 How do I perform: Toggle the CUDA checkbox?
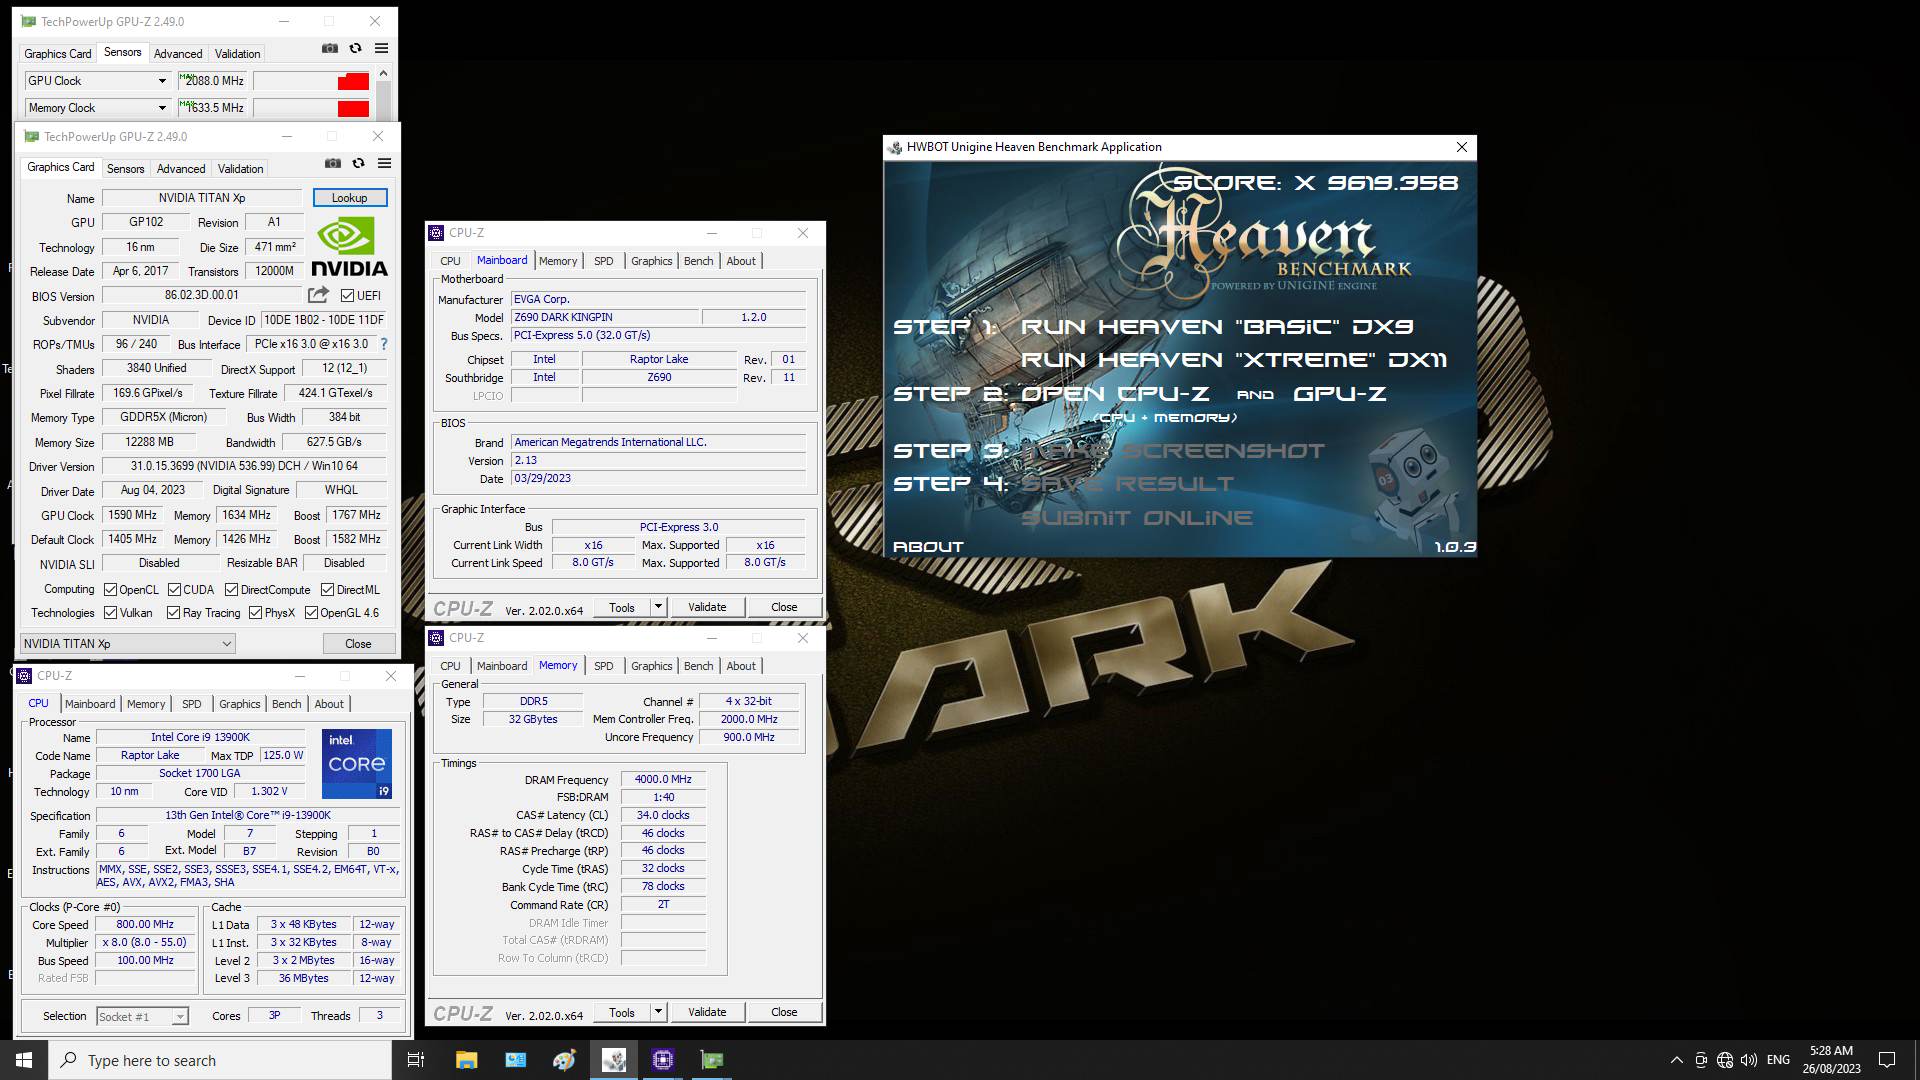(174, 590)
